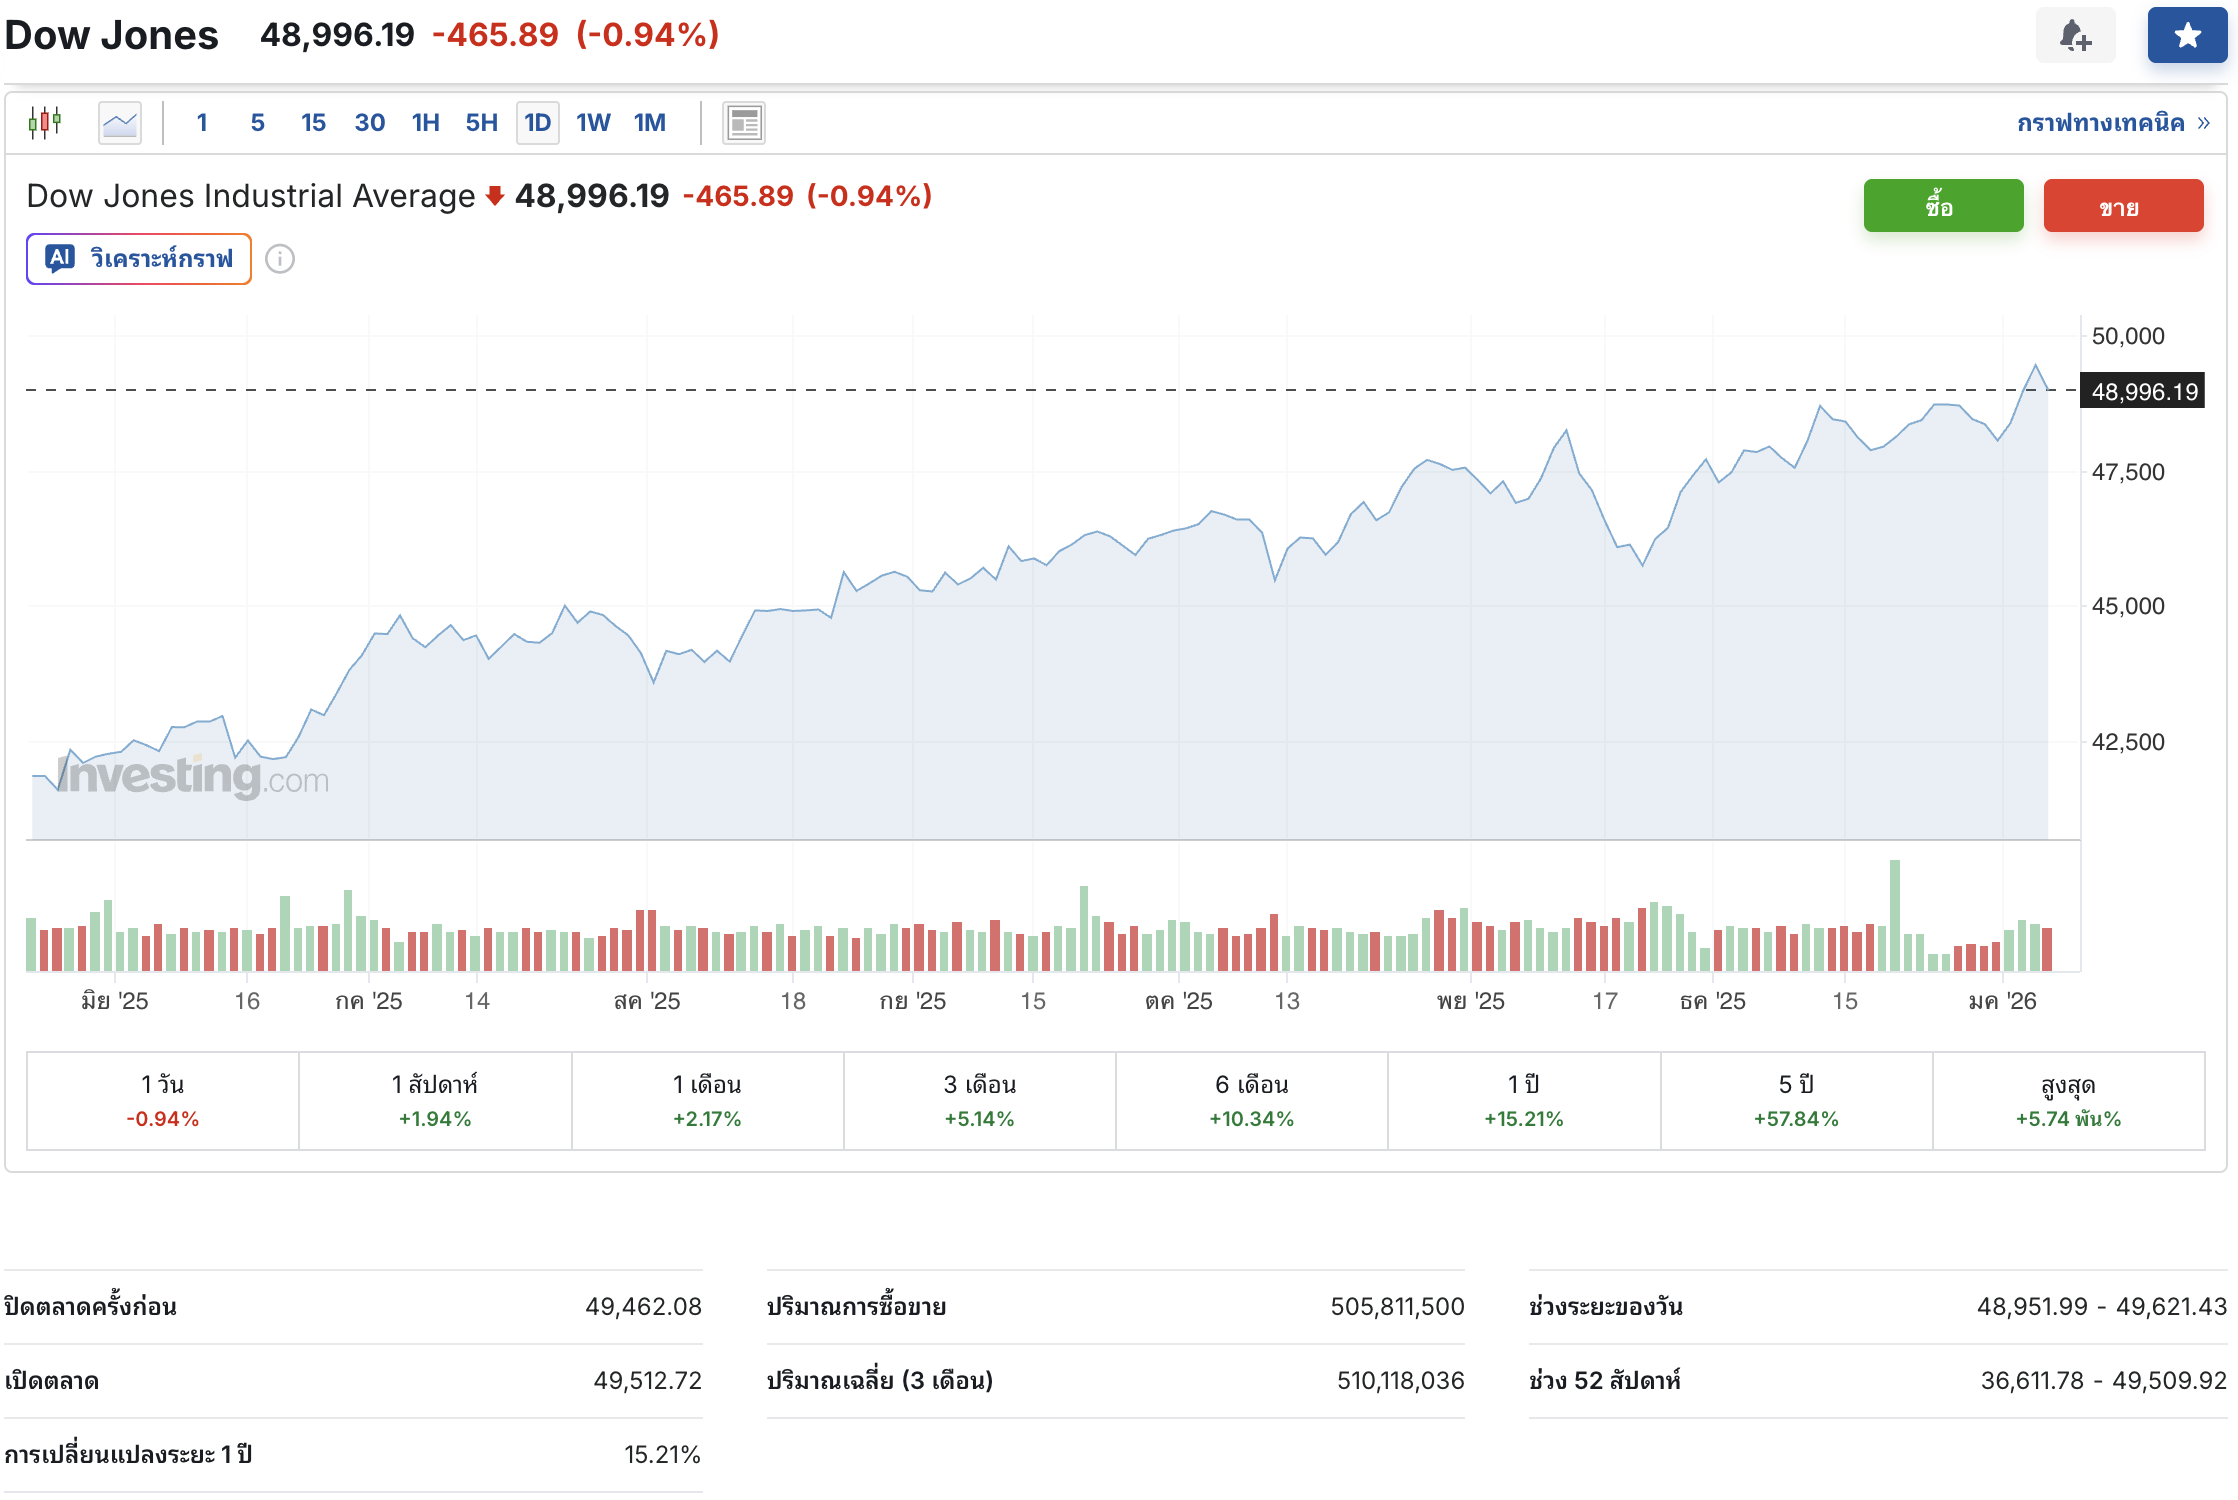Select the 1D timeframe
Screen dimensions: 2238x1500
537,123
